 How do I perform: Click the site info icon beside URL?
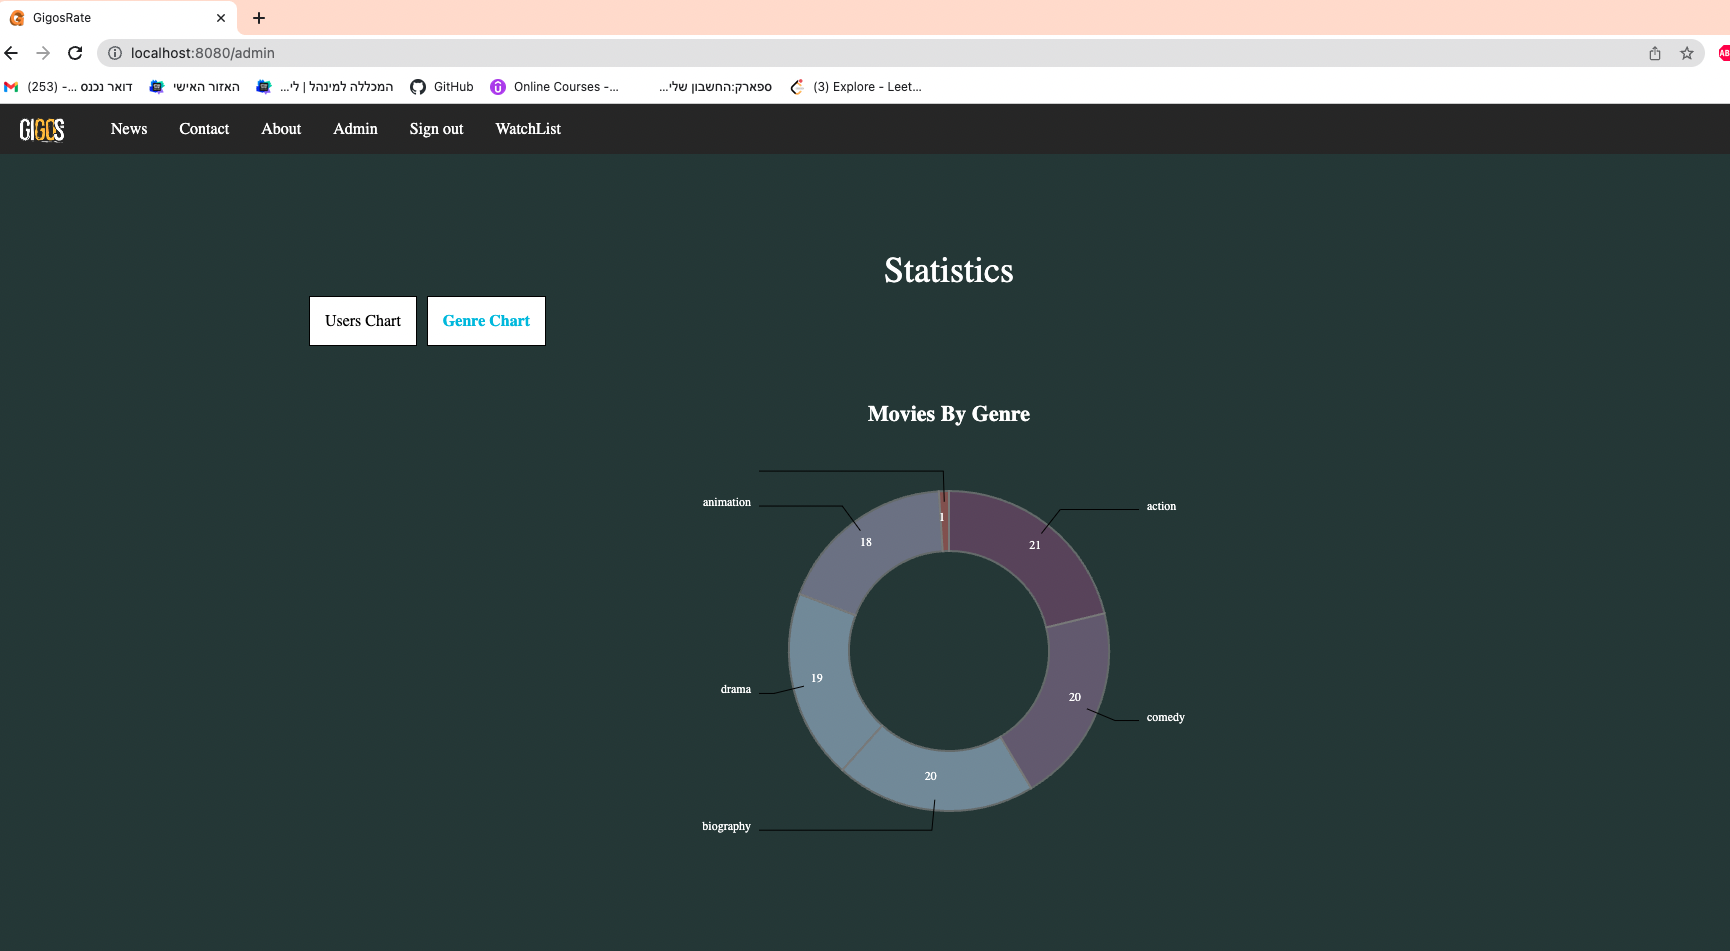(115, 53)
